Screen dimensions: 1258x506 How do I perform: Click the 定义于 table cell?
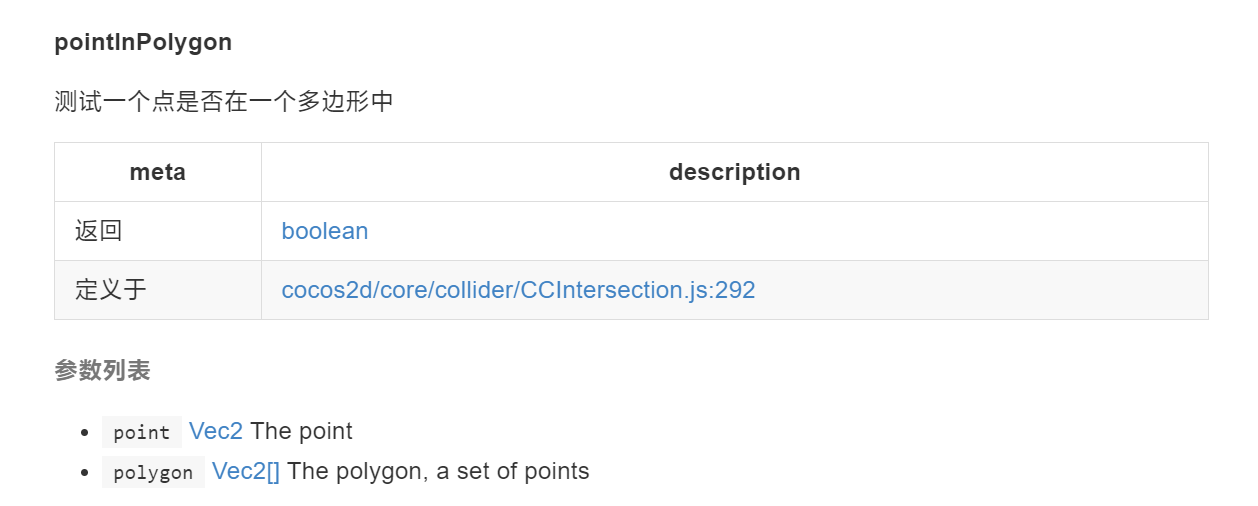(x=158, y=290)
